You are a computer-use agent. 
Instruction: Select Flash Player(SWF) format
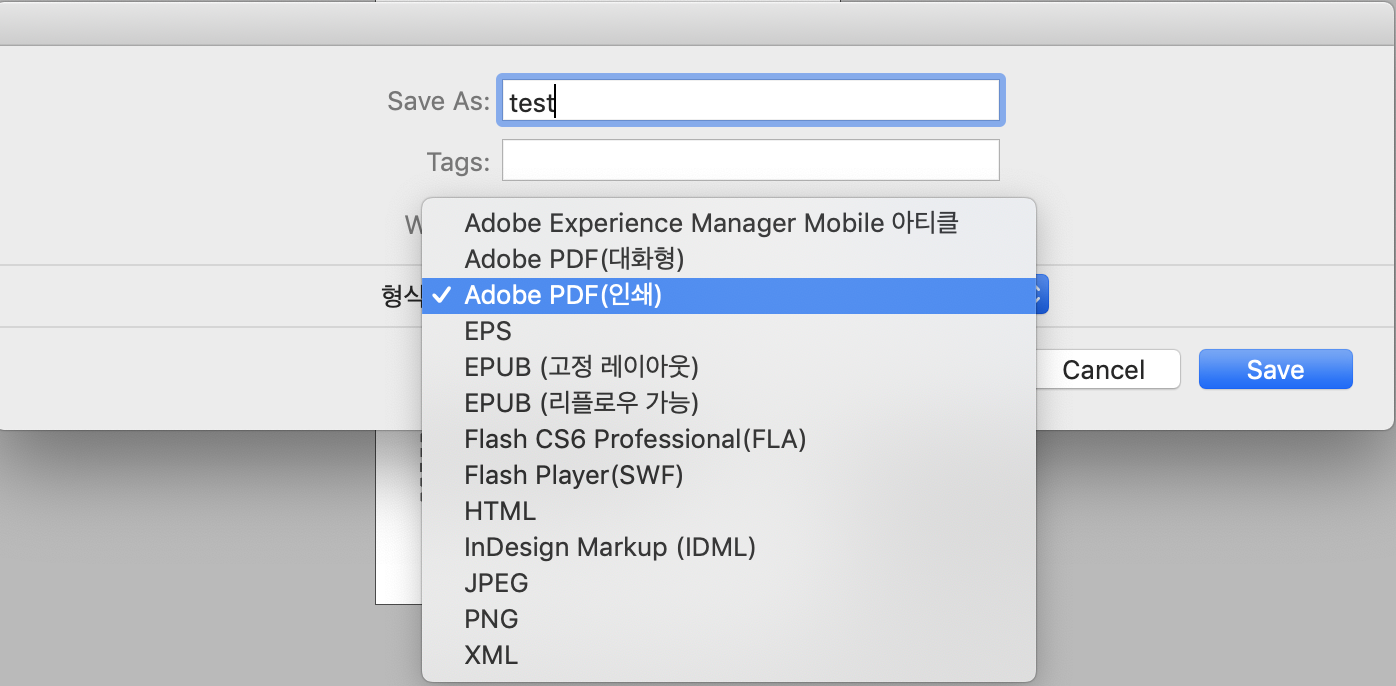click(x=729, y=475)
